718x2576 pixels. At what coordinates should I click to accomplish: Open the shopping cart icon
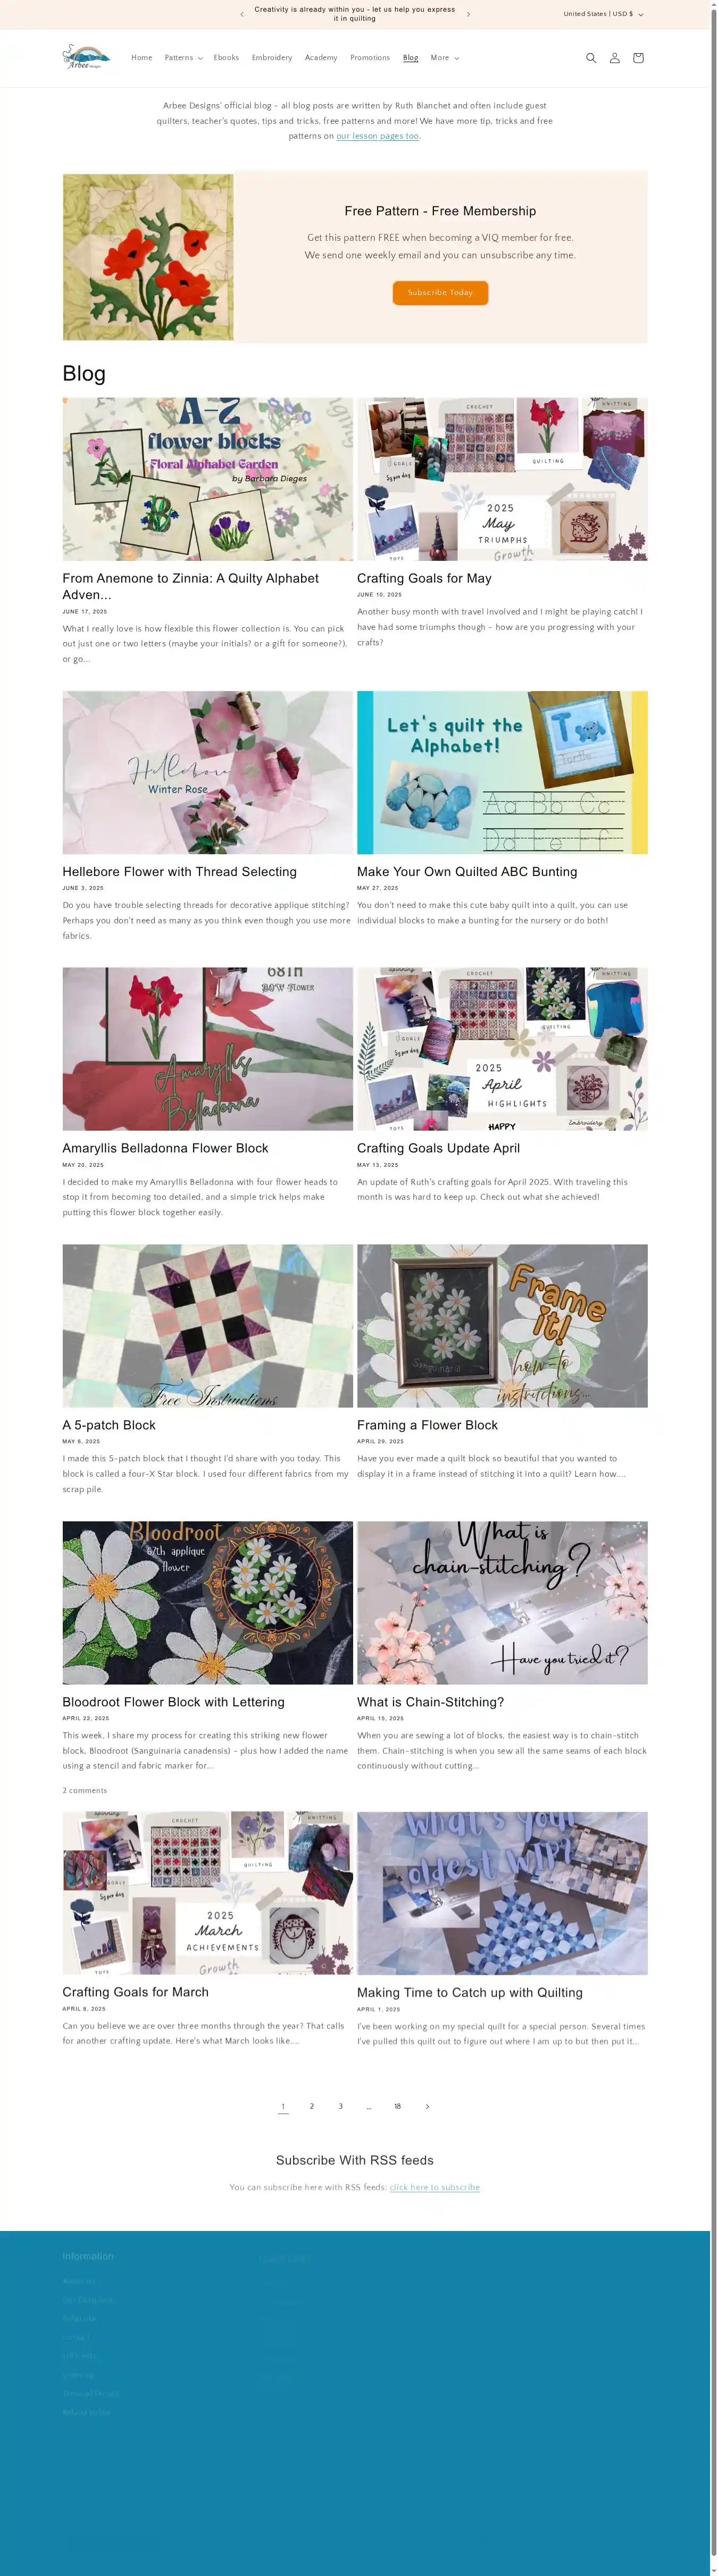638,58
